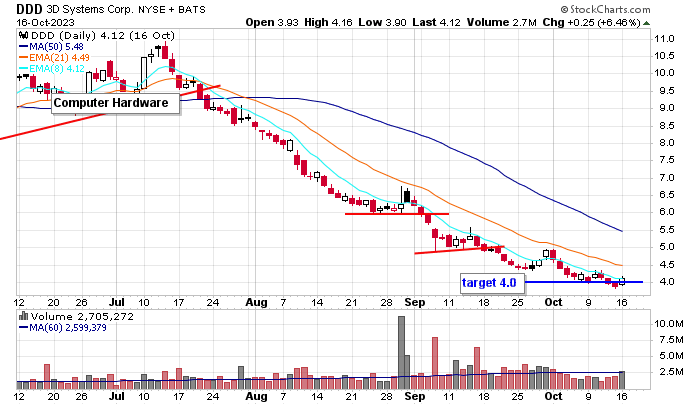
Task: Select the High 4.16 value
Action: tap(328, 22)
